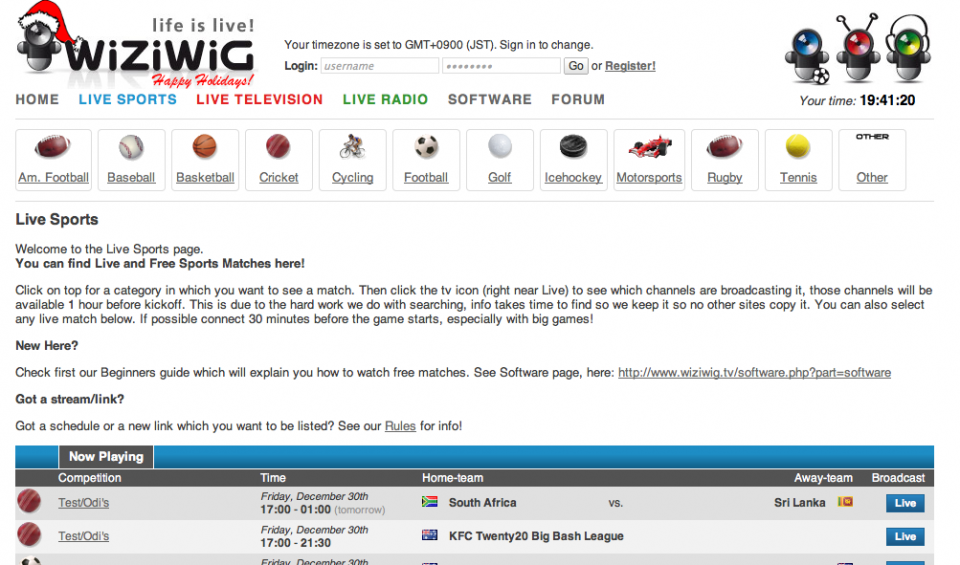Image resolution: width=960 pixels, height=565 pixels.
Task: Click the Home-team column header
Action: pyautogui.click(x=452, y=477)
